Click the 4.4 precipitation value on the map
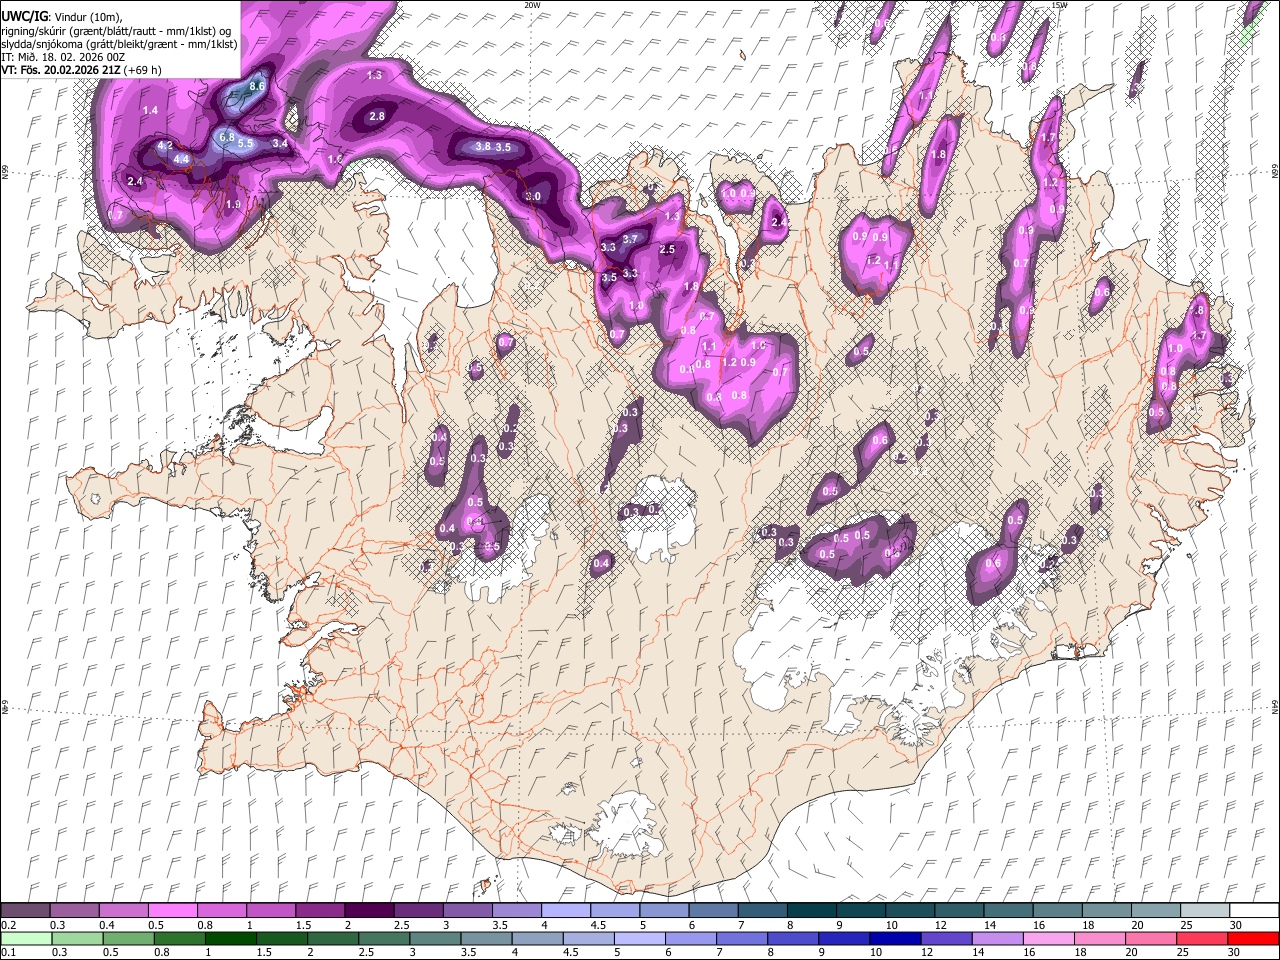The height and width of the screenshot is (960, 1280). click(x=181, y=159)
